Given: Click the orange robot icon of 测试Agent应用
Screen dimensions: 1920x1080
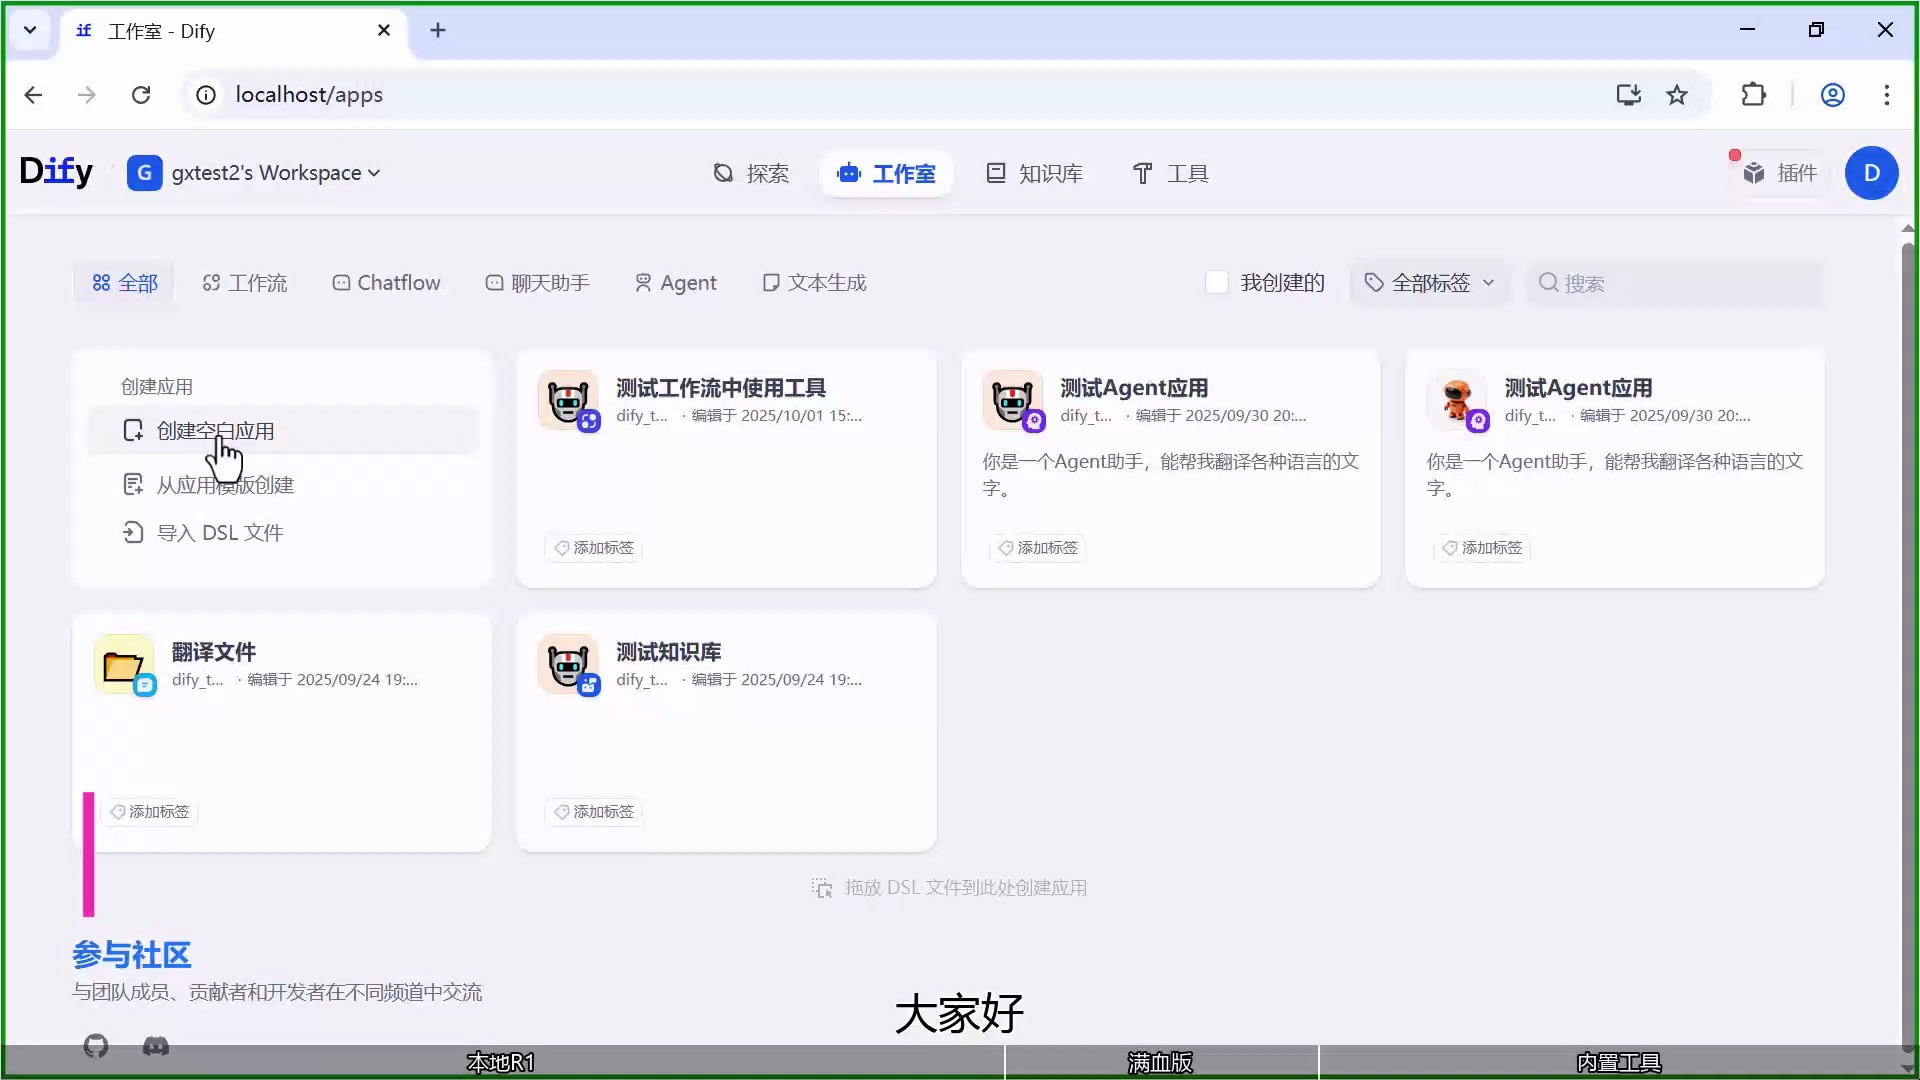Looking at the screenshot, I should (x=1457, y=400).
